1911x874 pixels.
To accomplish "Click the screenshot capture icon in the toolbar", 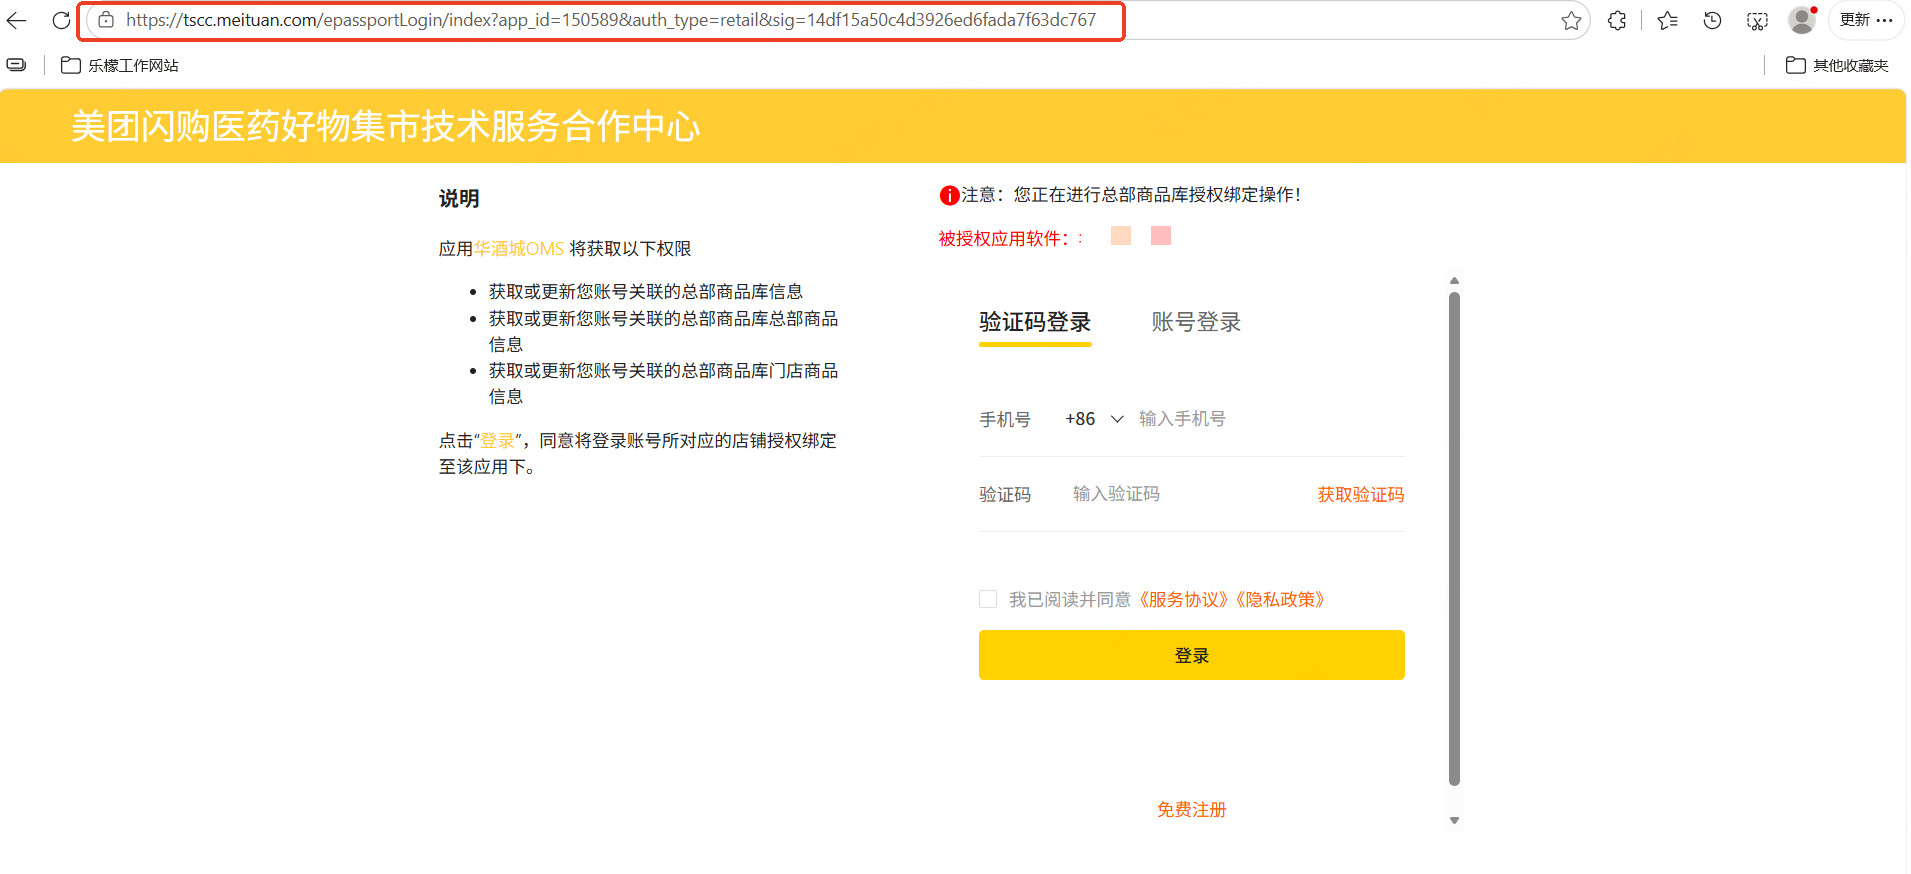I will coord(1757,20).
